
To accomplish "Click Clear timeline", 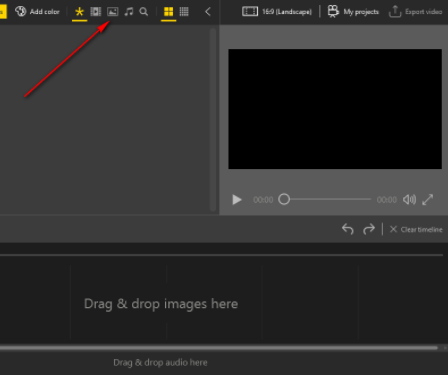I will [416, 229].
